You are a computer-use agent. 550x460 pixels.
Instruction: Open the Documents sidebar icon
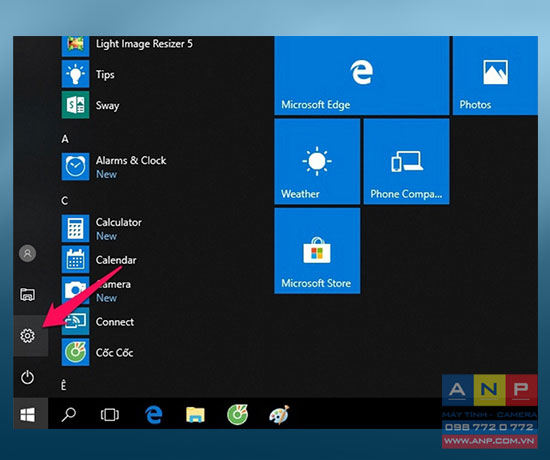click(x=27, y=294)
